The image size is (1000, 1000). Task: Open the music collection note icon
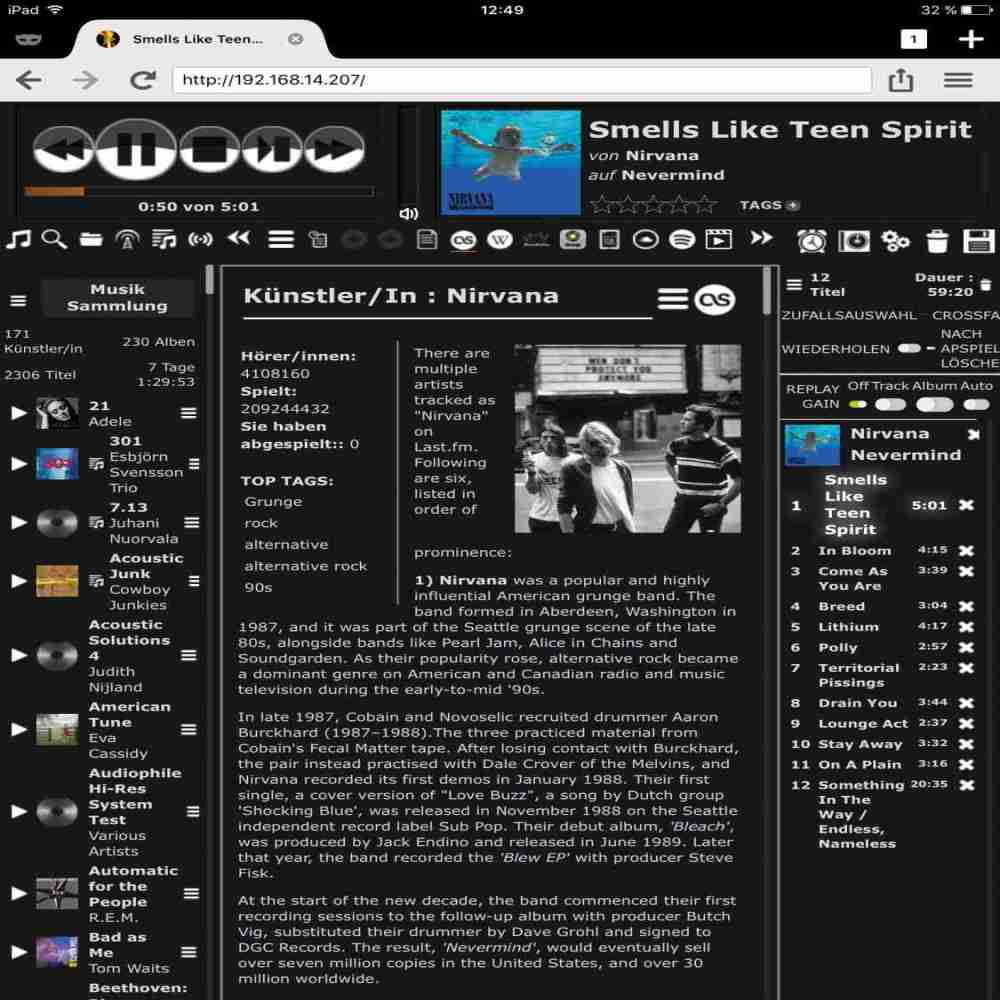(18, 240)
